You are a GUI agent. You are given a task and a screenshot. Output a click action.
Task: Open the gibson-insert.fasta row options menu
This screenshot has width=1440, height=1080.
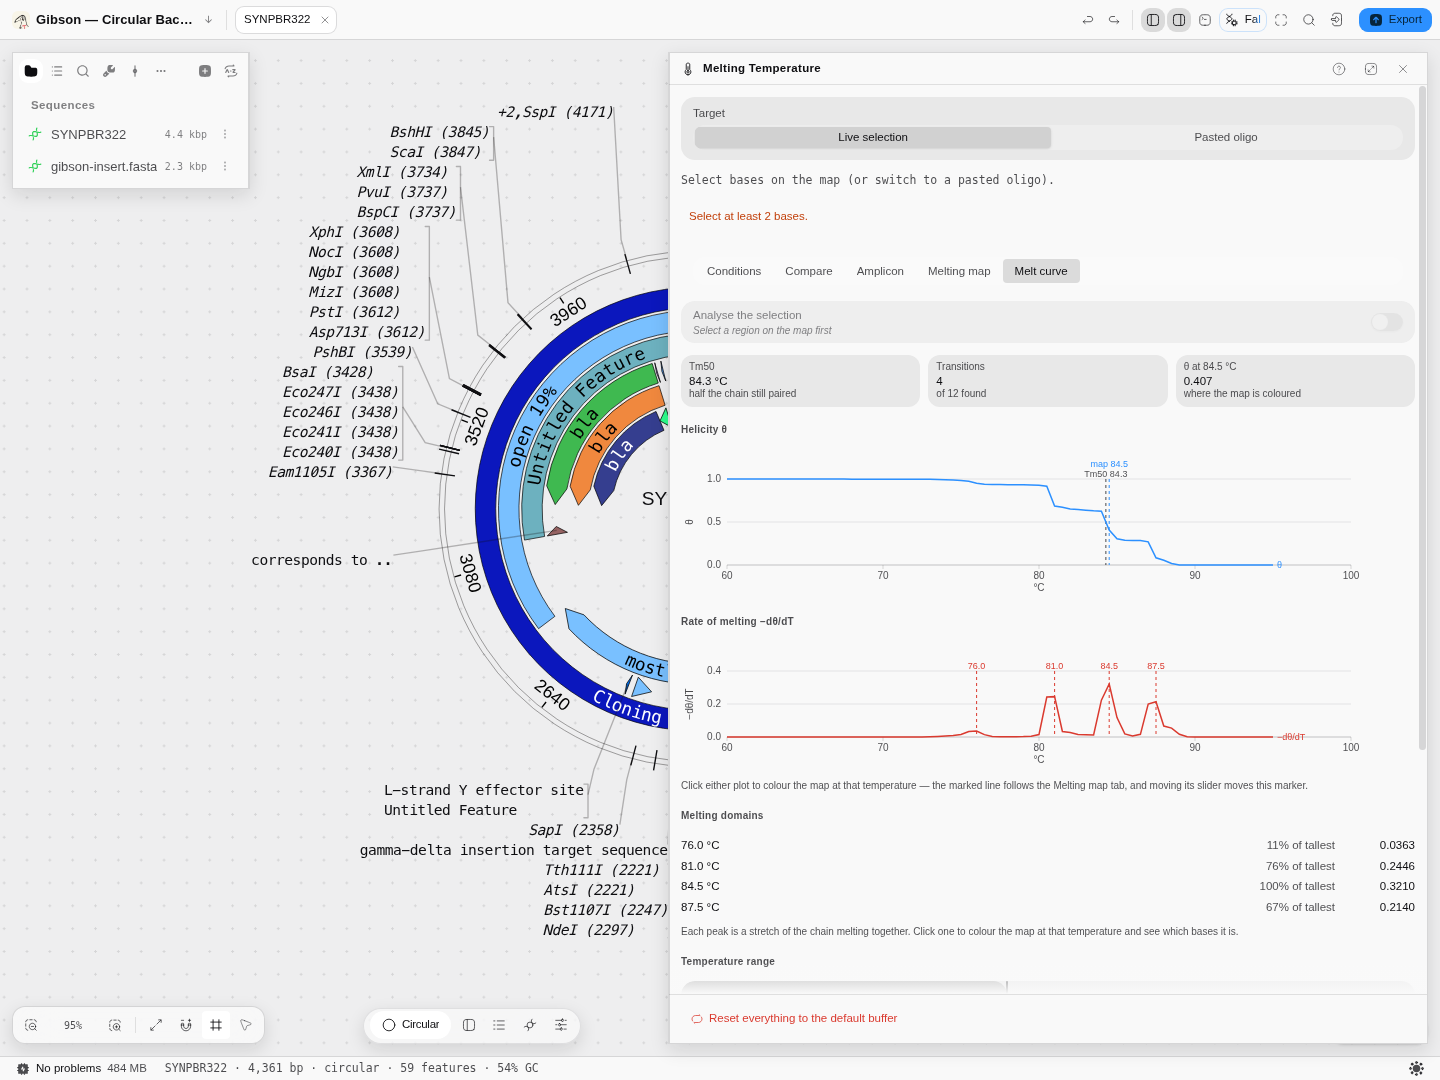225,166
